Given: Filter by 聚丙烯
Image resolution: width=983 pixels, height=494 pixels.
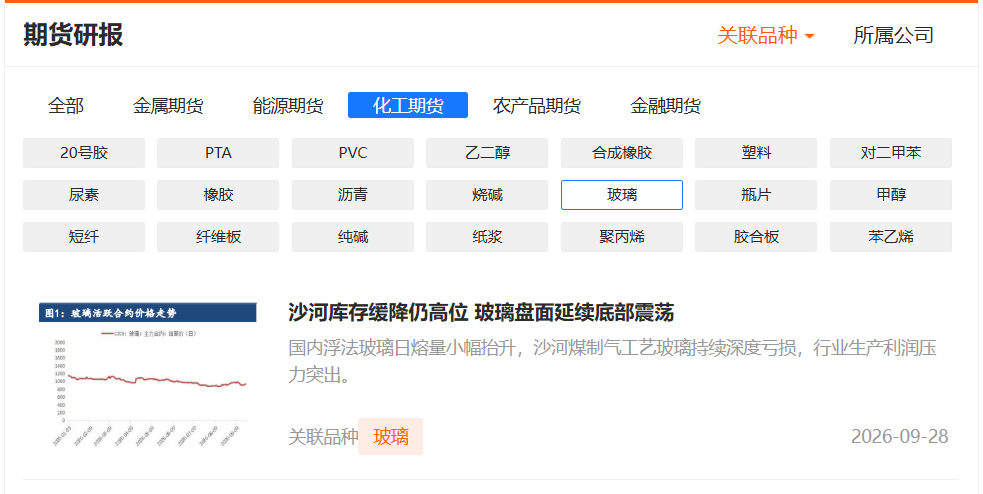Looking at the screenshot, I should [622, 237].
